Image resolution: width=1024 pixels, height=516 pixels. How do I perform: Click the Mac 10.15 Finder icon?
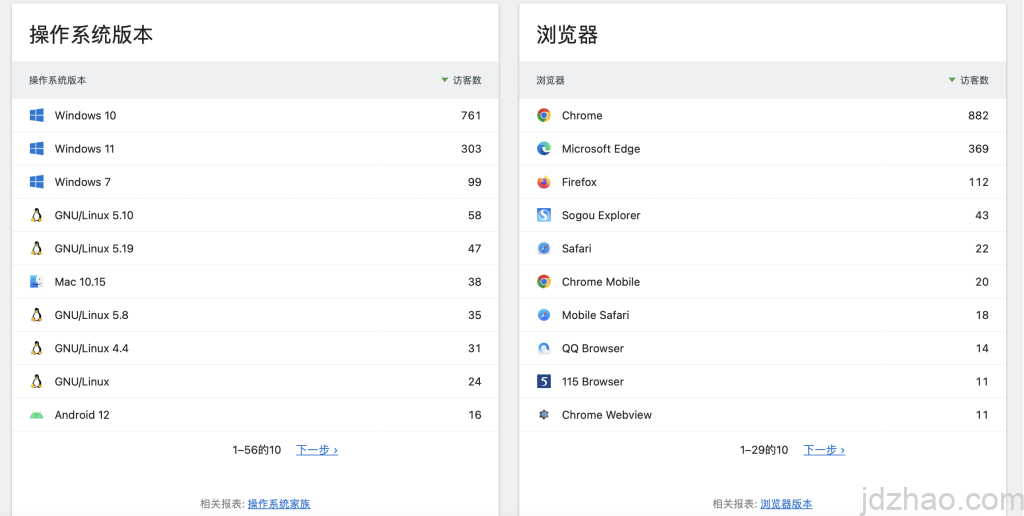coord(37,282)
